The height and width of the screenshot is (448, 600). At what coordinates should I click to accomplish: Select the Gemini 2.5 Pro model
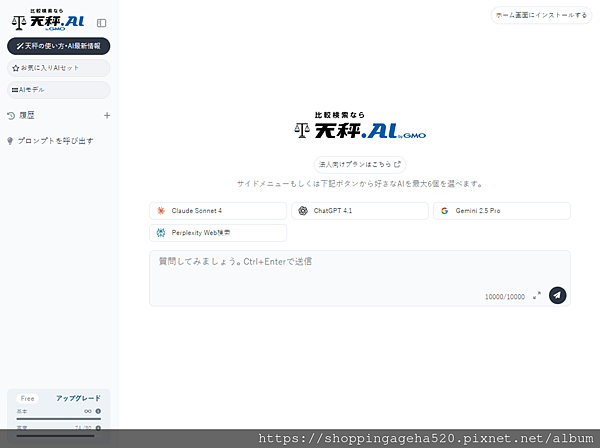[x=502, y=211]
